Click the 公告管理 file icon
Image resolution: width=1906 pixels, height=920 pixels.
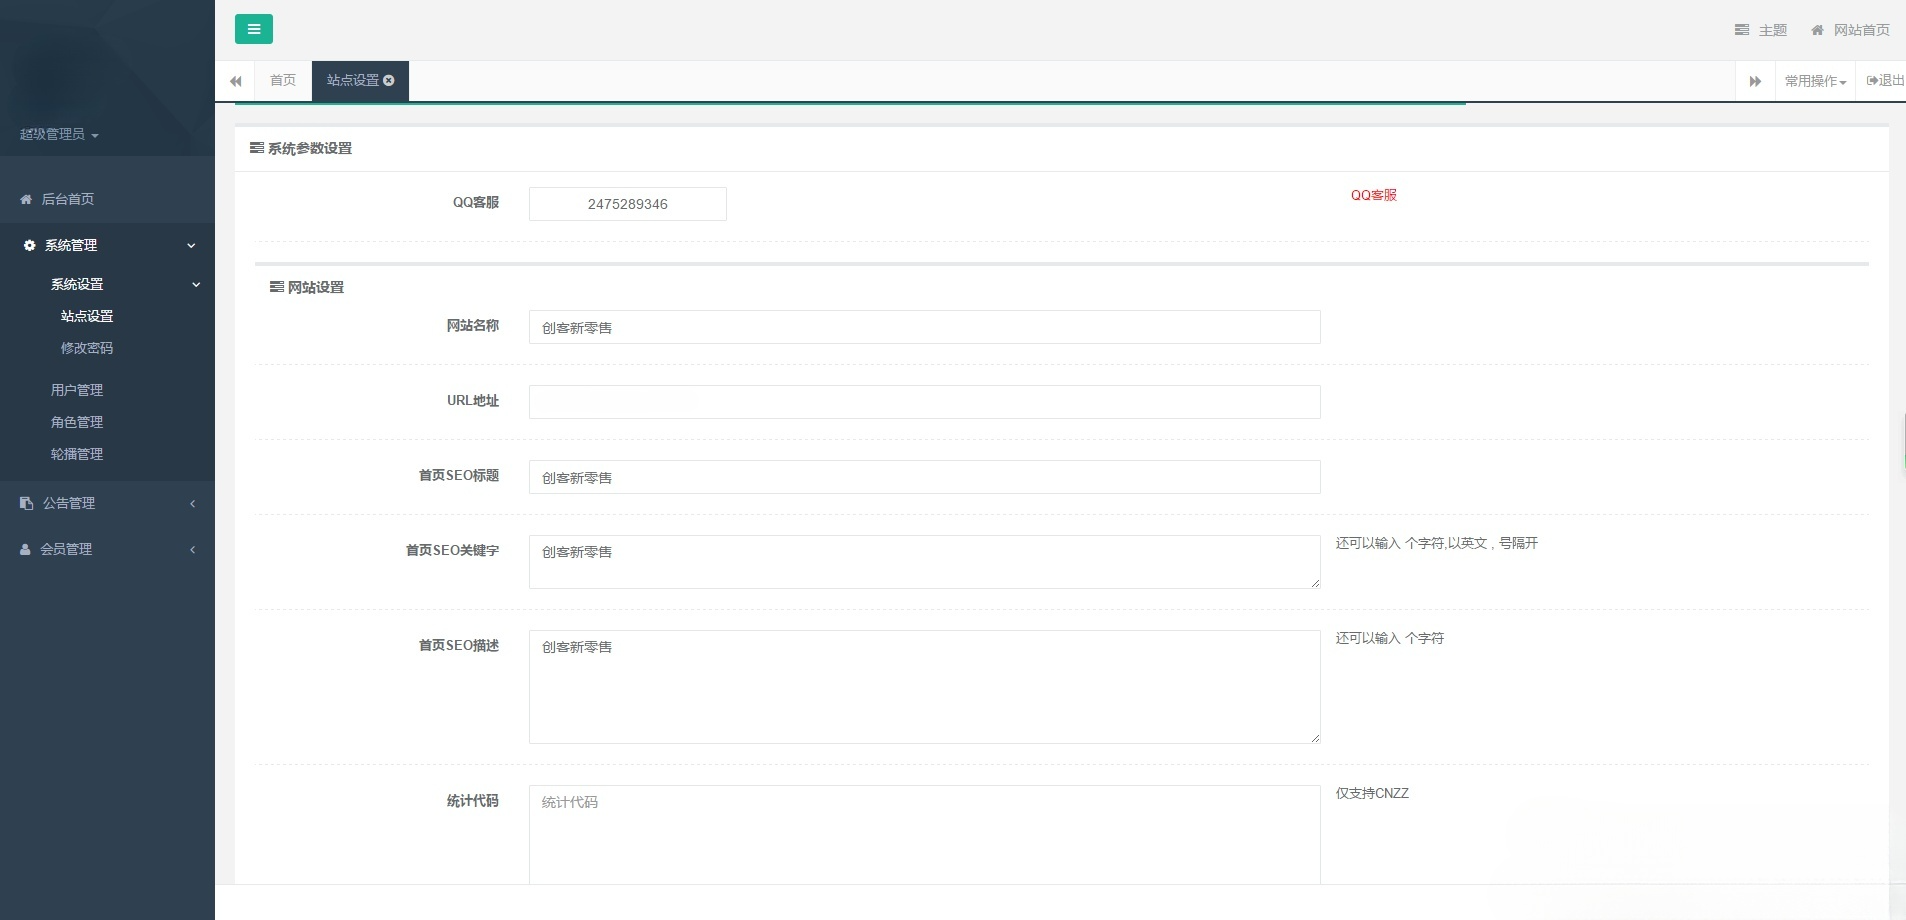pyautogui.click(x=25, y=502)
